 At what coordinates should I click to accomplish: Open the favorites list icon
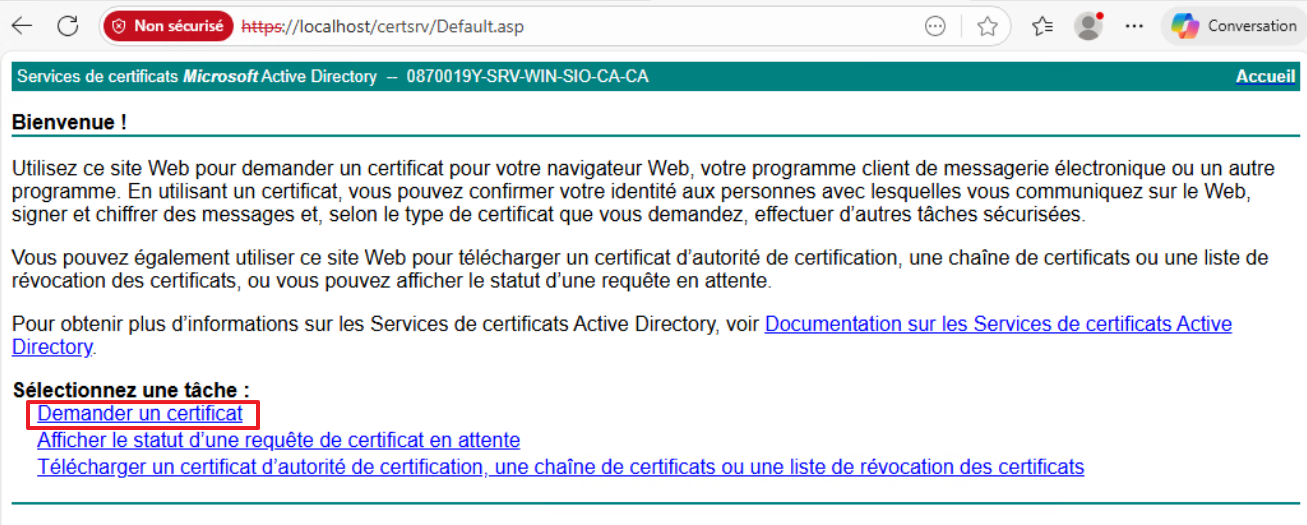click(x=1042, y=27)
